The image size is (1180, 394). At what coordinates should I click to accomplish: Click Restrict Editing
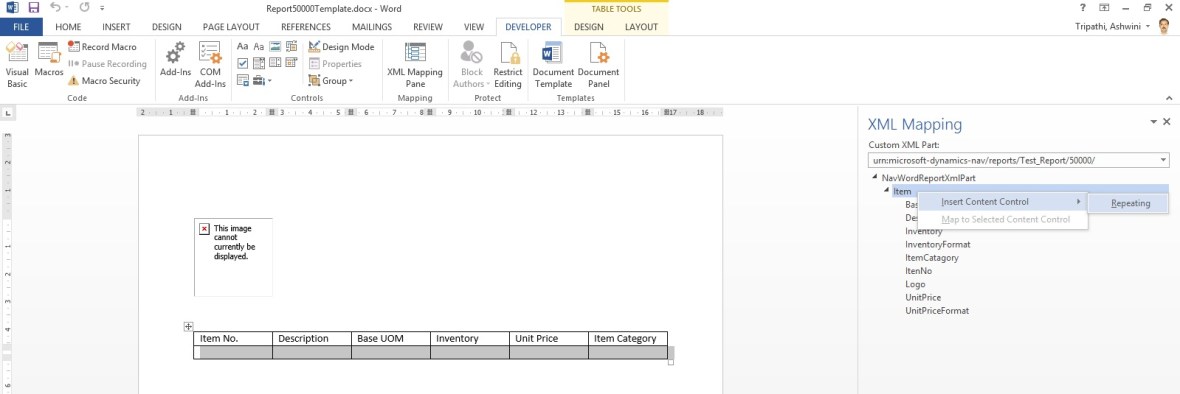coord(508,65)
